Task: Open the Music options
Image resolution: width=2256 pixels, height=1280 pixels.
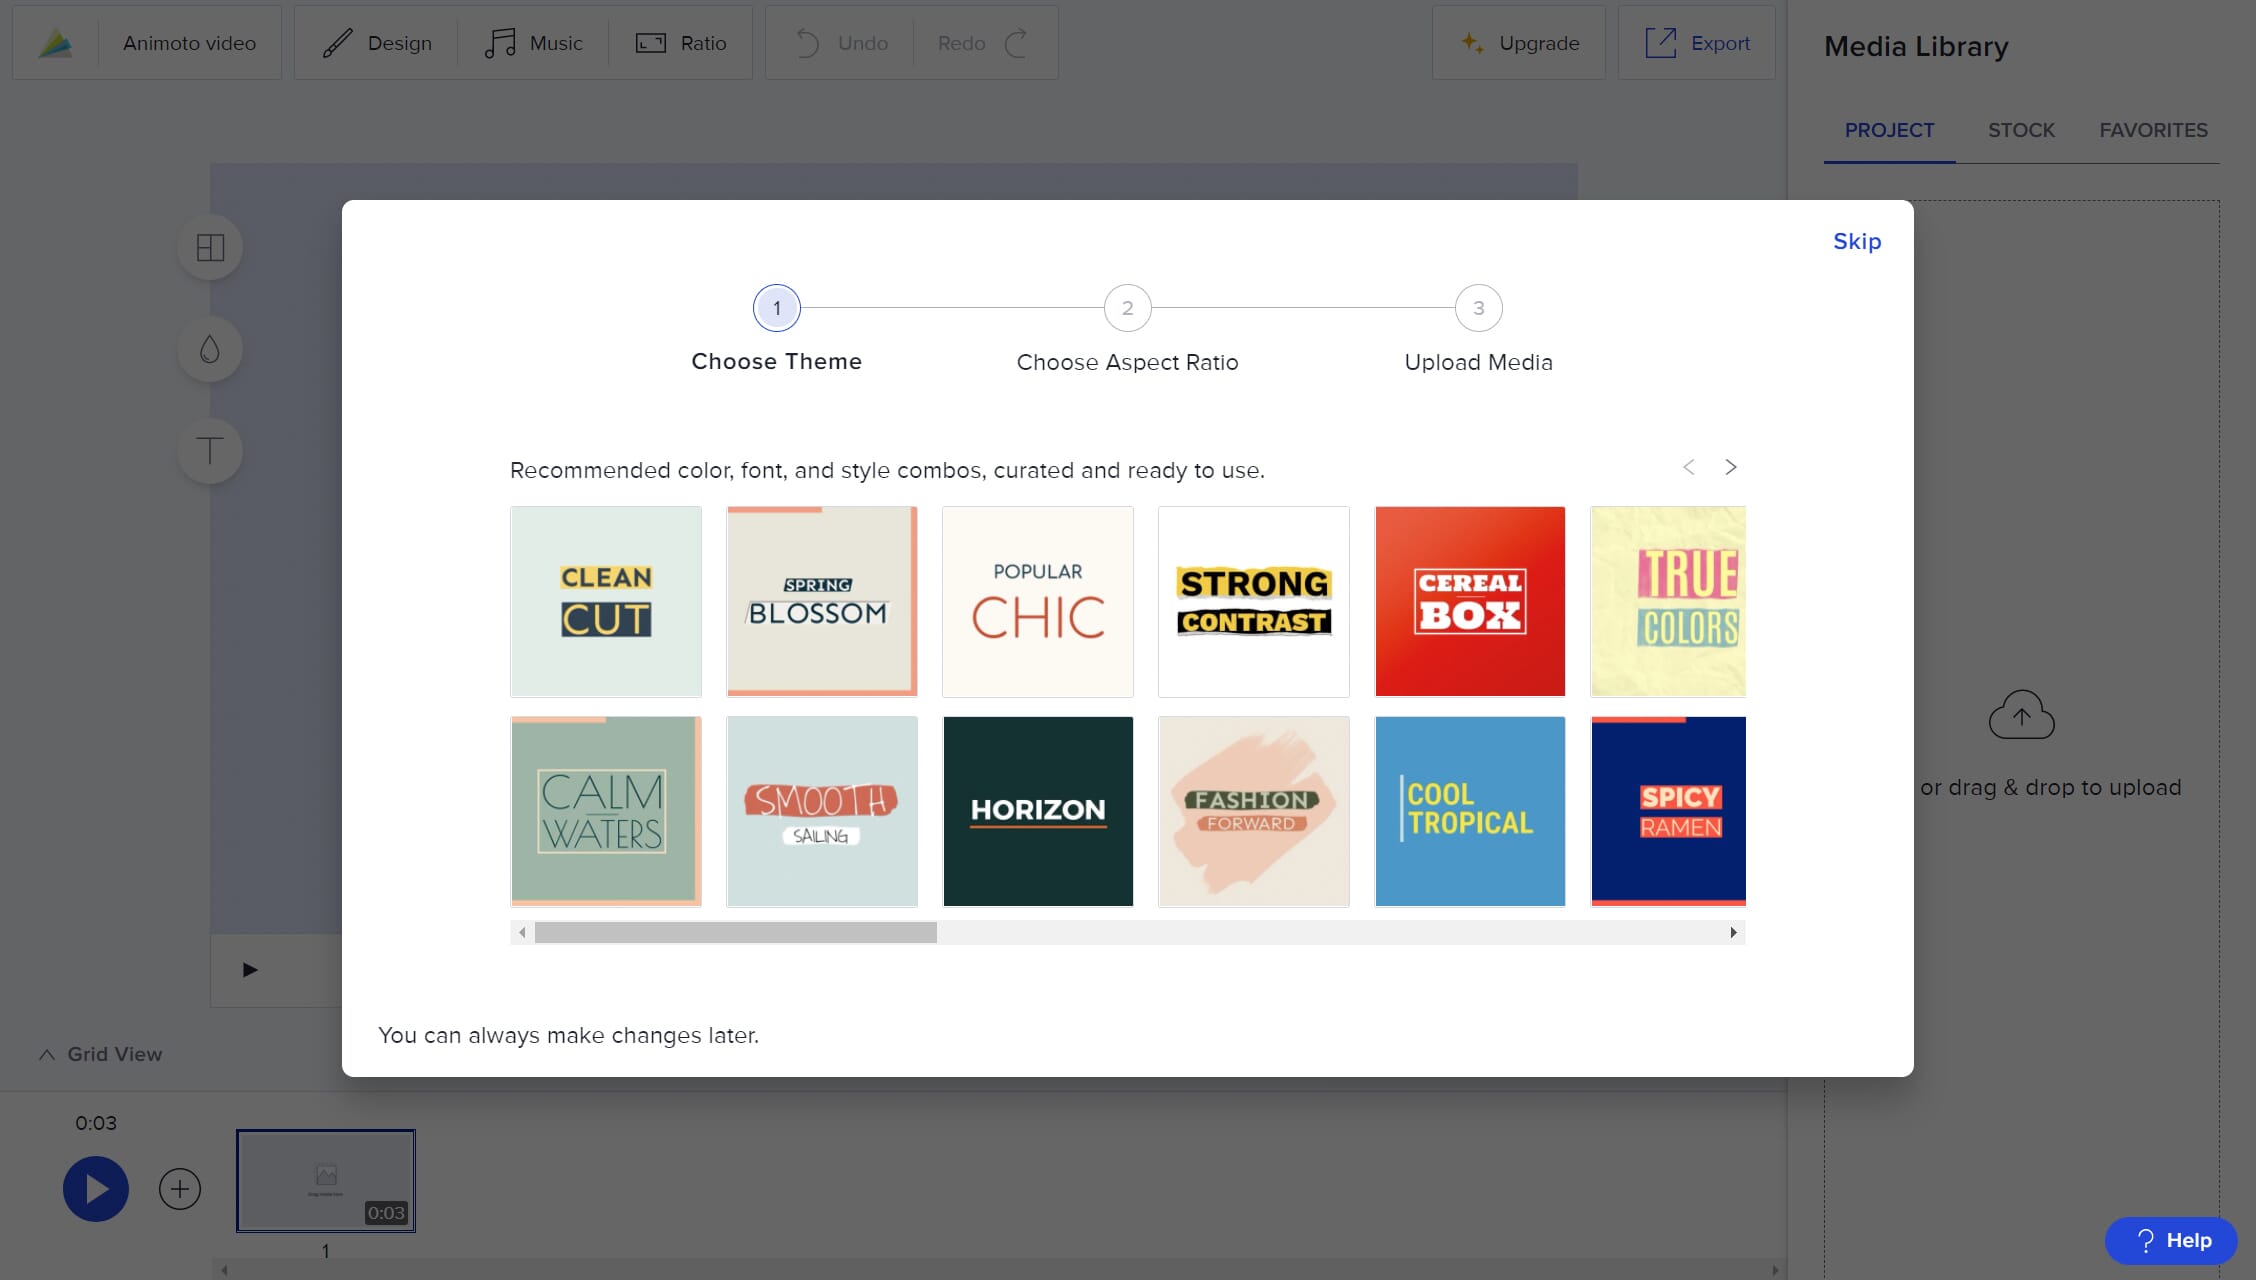Action: point(533,43)
